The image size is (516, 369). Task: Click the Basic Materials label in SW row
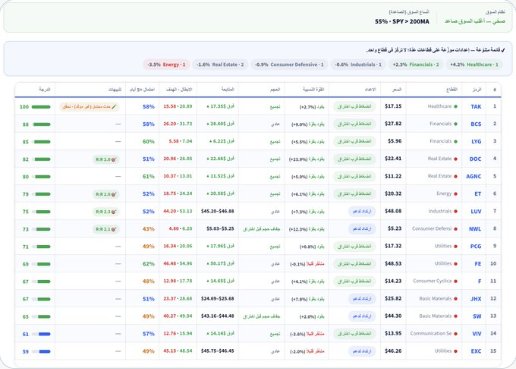(436, 316)
